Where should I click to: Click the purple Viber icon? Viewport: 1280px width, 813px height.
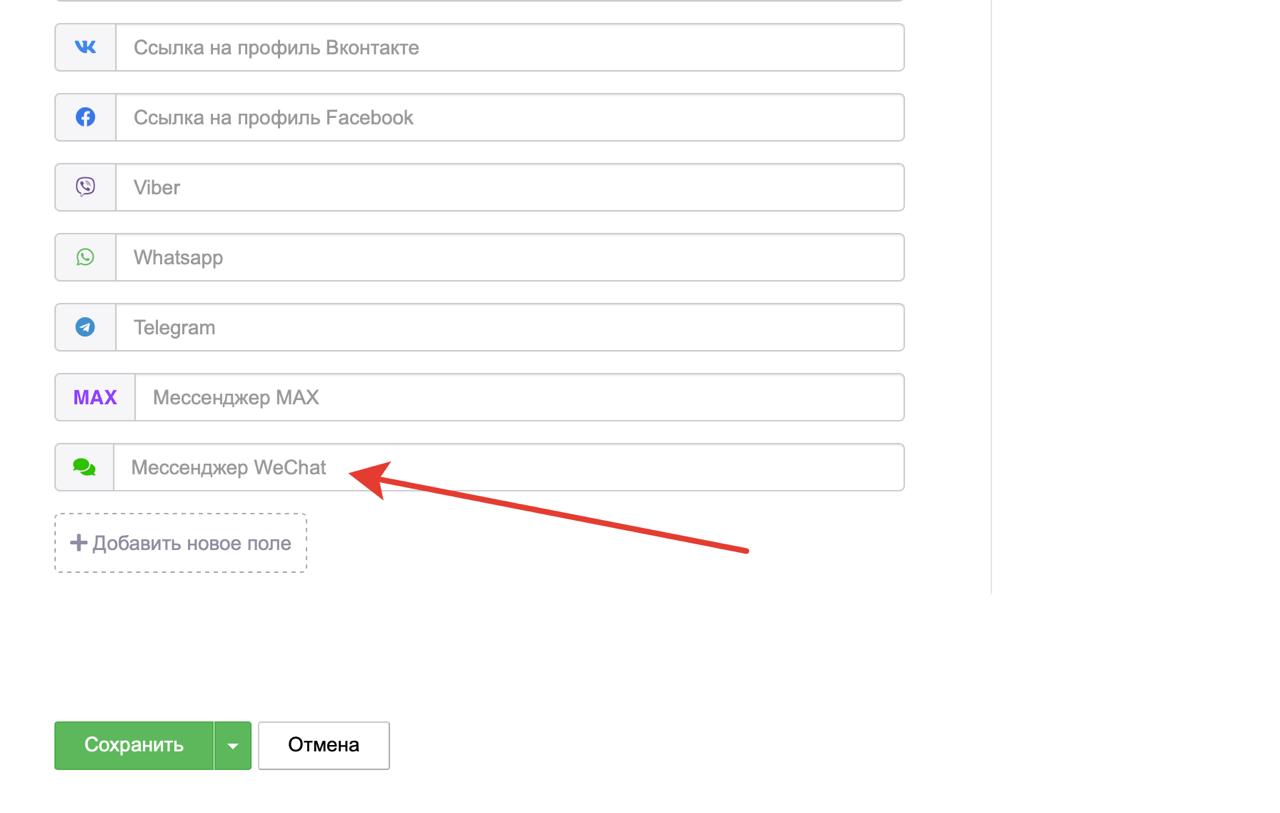click(x=85, y=187)
